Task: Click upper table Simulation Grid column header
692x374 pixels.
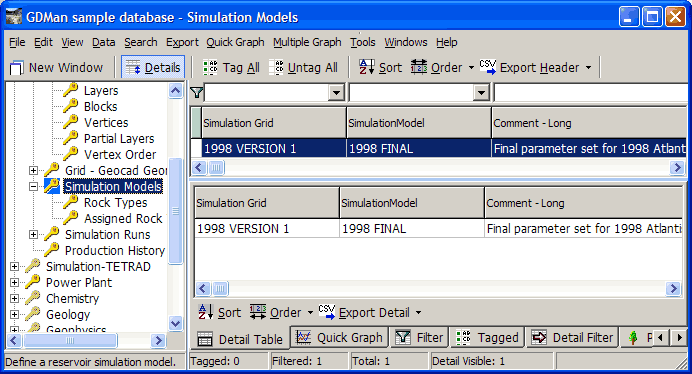Action: (x=274, y=123)
